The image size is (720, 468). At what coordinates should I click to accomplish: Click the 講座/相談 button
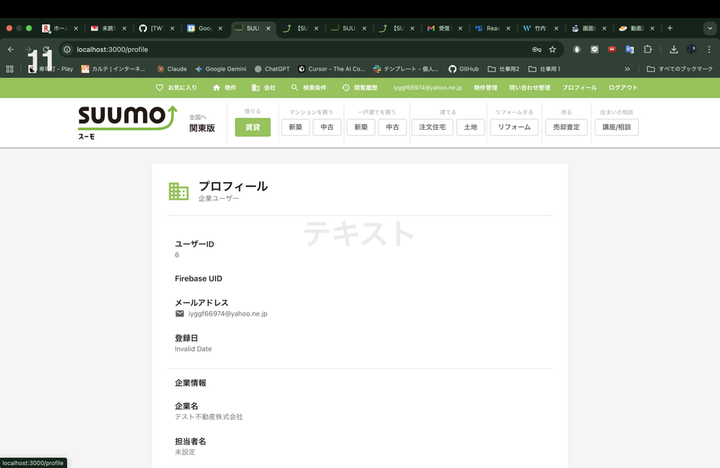click(x=617, y=127)
